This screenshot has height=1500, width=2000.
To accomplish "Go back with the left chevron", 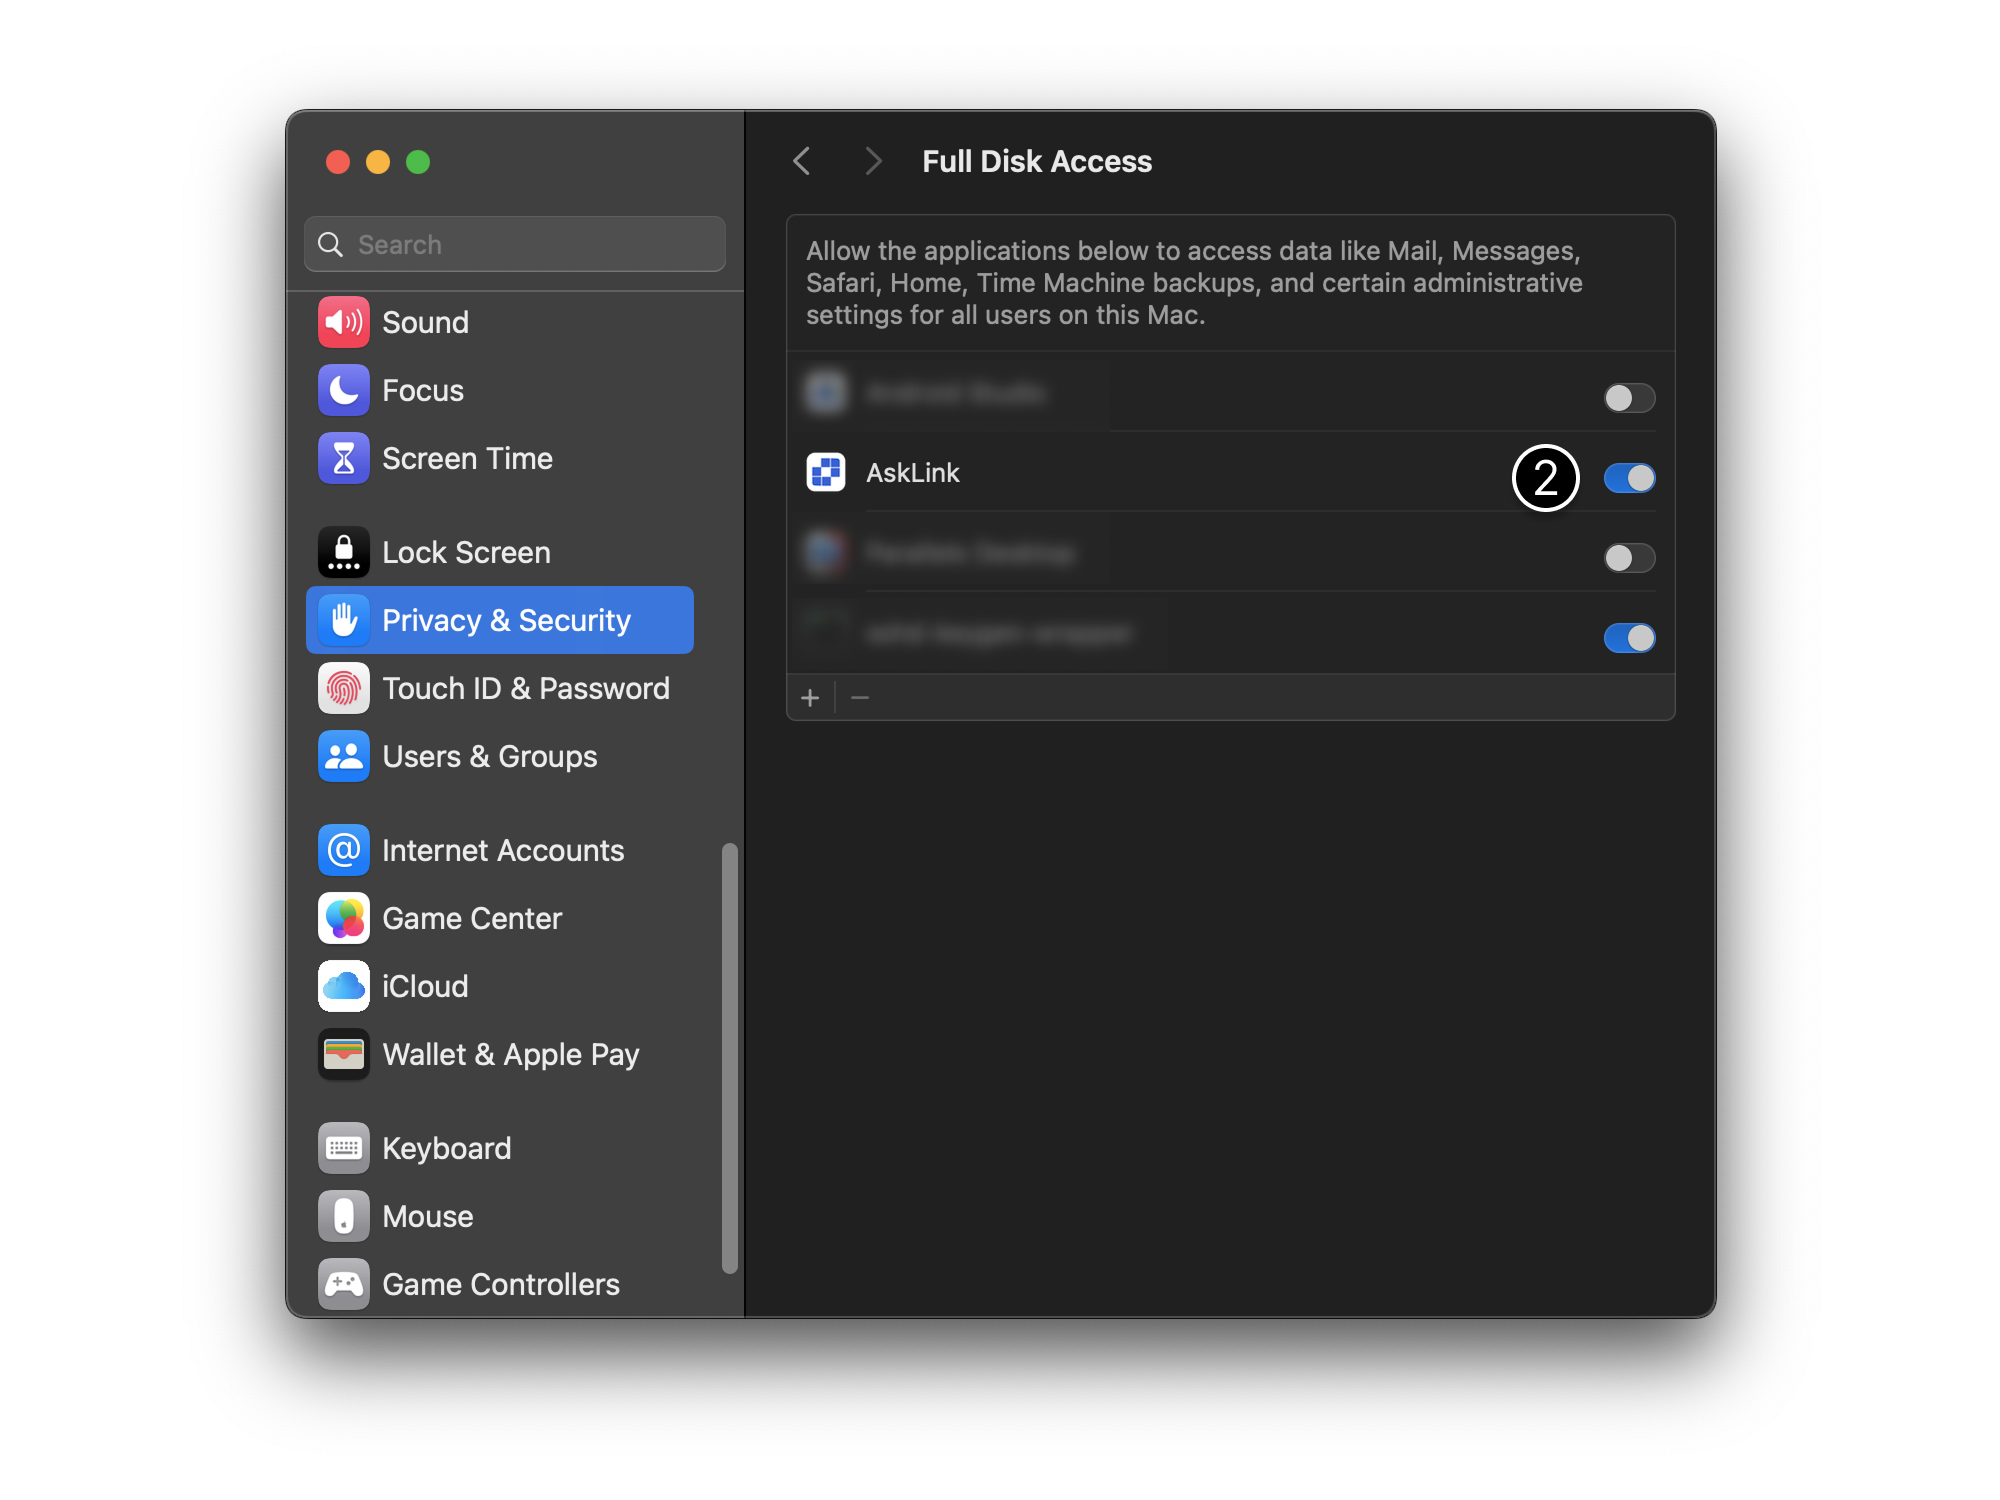I will (802, 161).
